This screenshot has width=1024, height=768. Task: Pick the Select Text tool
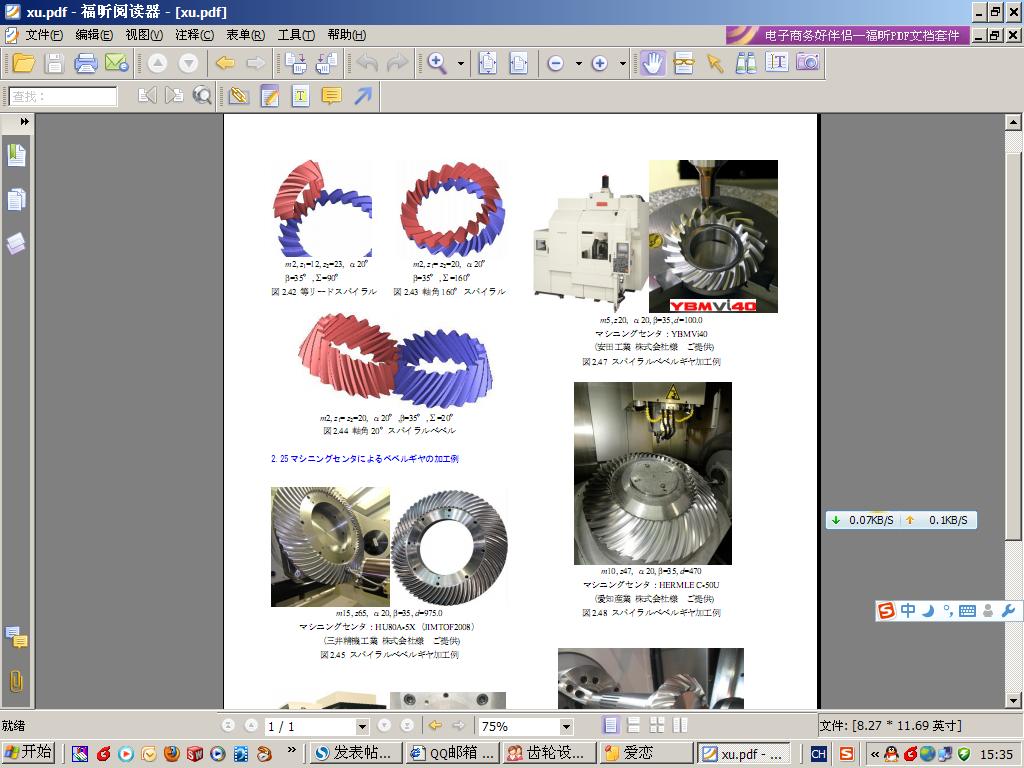click(x=776, y=63)
